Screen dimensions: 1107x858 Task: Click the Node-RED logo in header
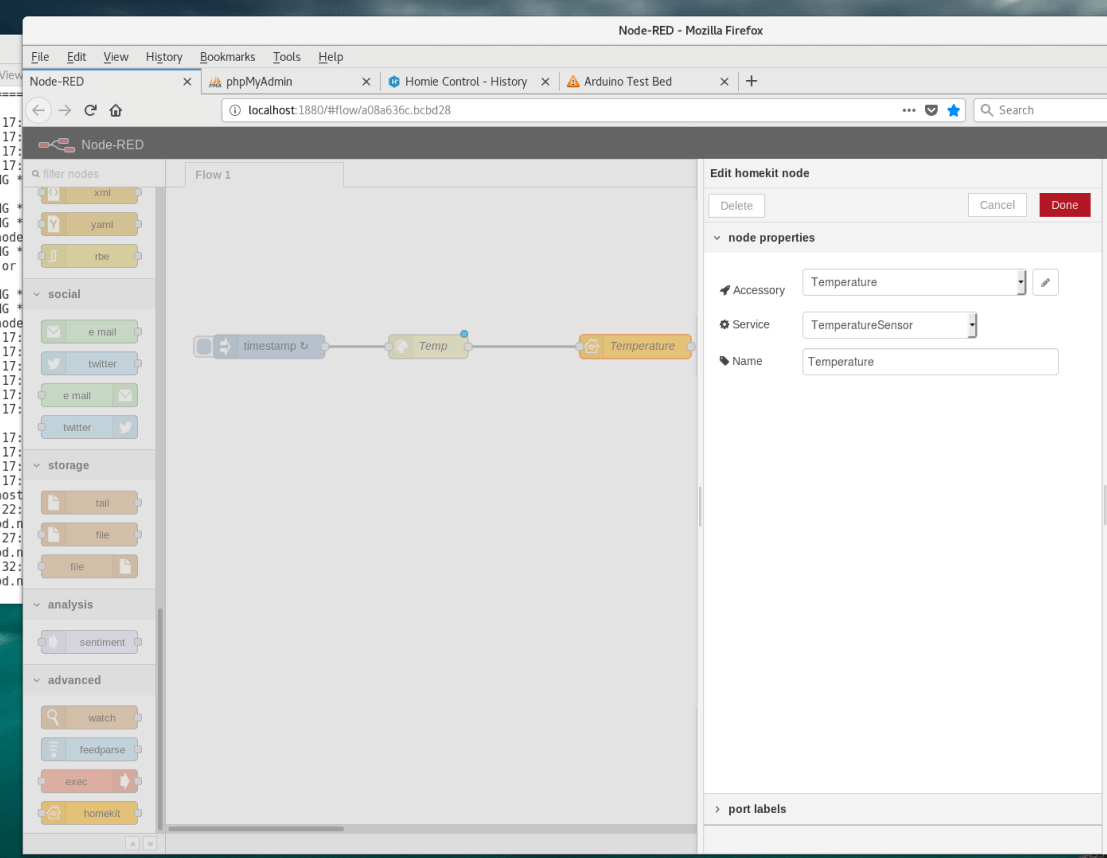(56, 145)
